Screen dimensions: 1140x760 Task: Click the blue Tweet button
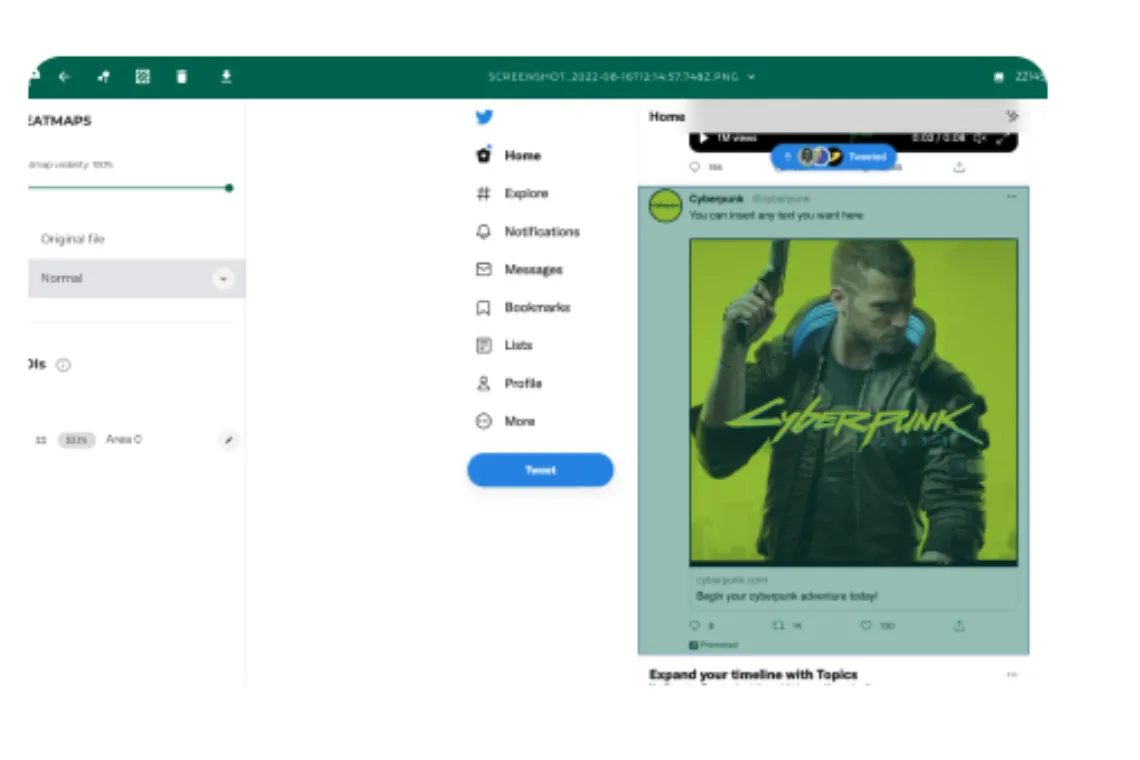point(540,470)
